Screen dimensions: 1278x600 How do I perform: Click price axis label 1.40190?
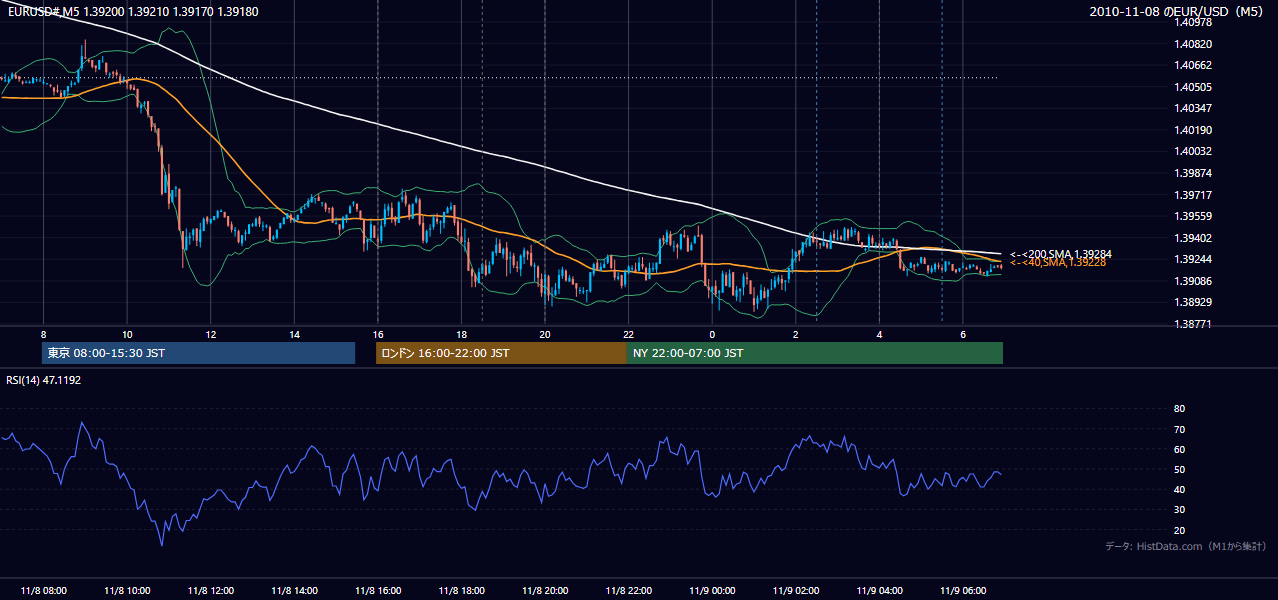[x=1194, y=130]
